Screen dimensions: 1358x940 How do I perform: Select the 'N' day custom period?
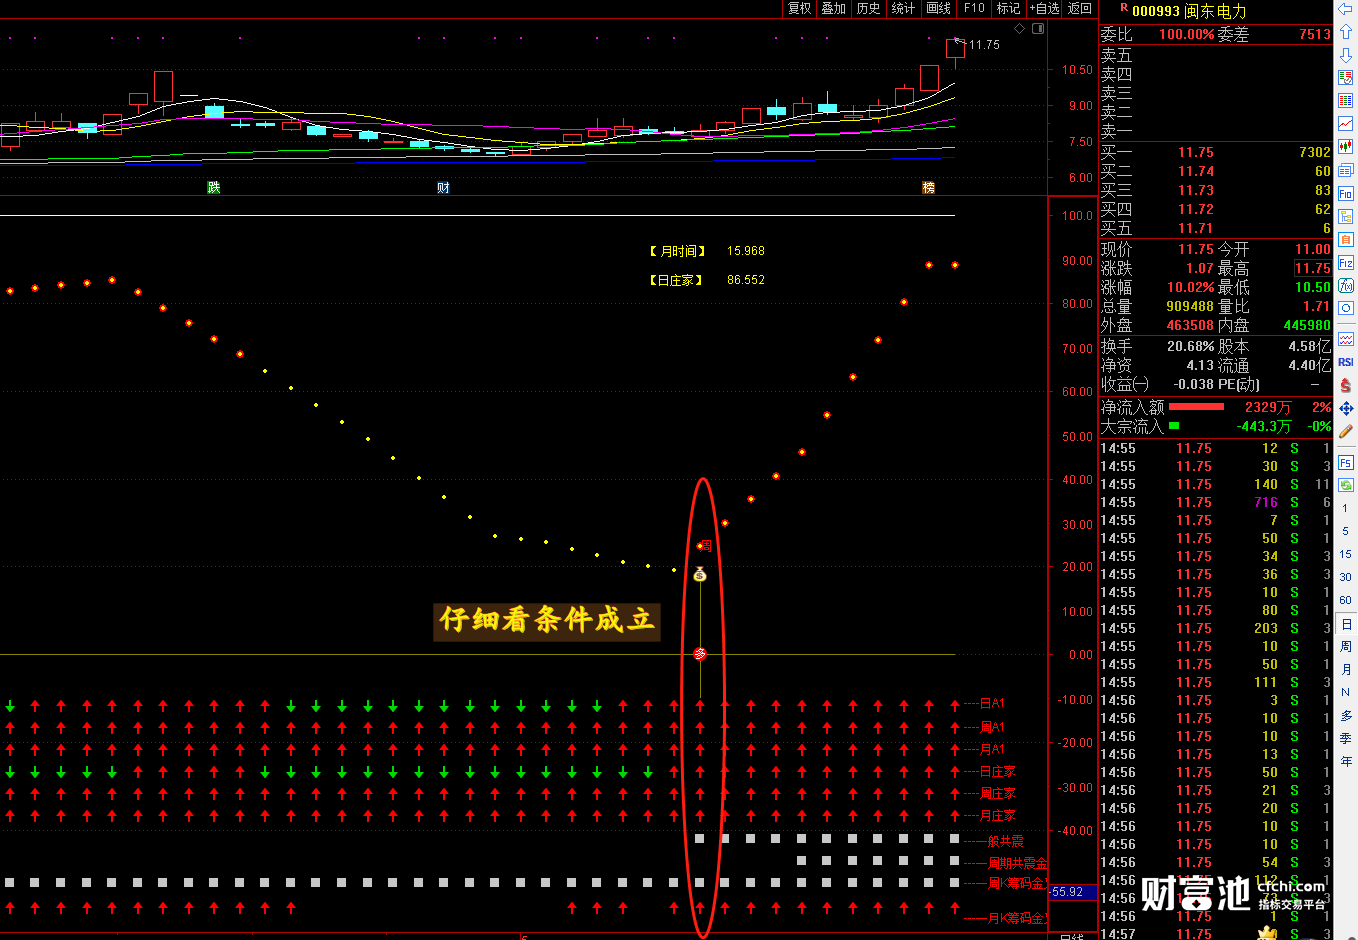point(1346,692)
